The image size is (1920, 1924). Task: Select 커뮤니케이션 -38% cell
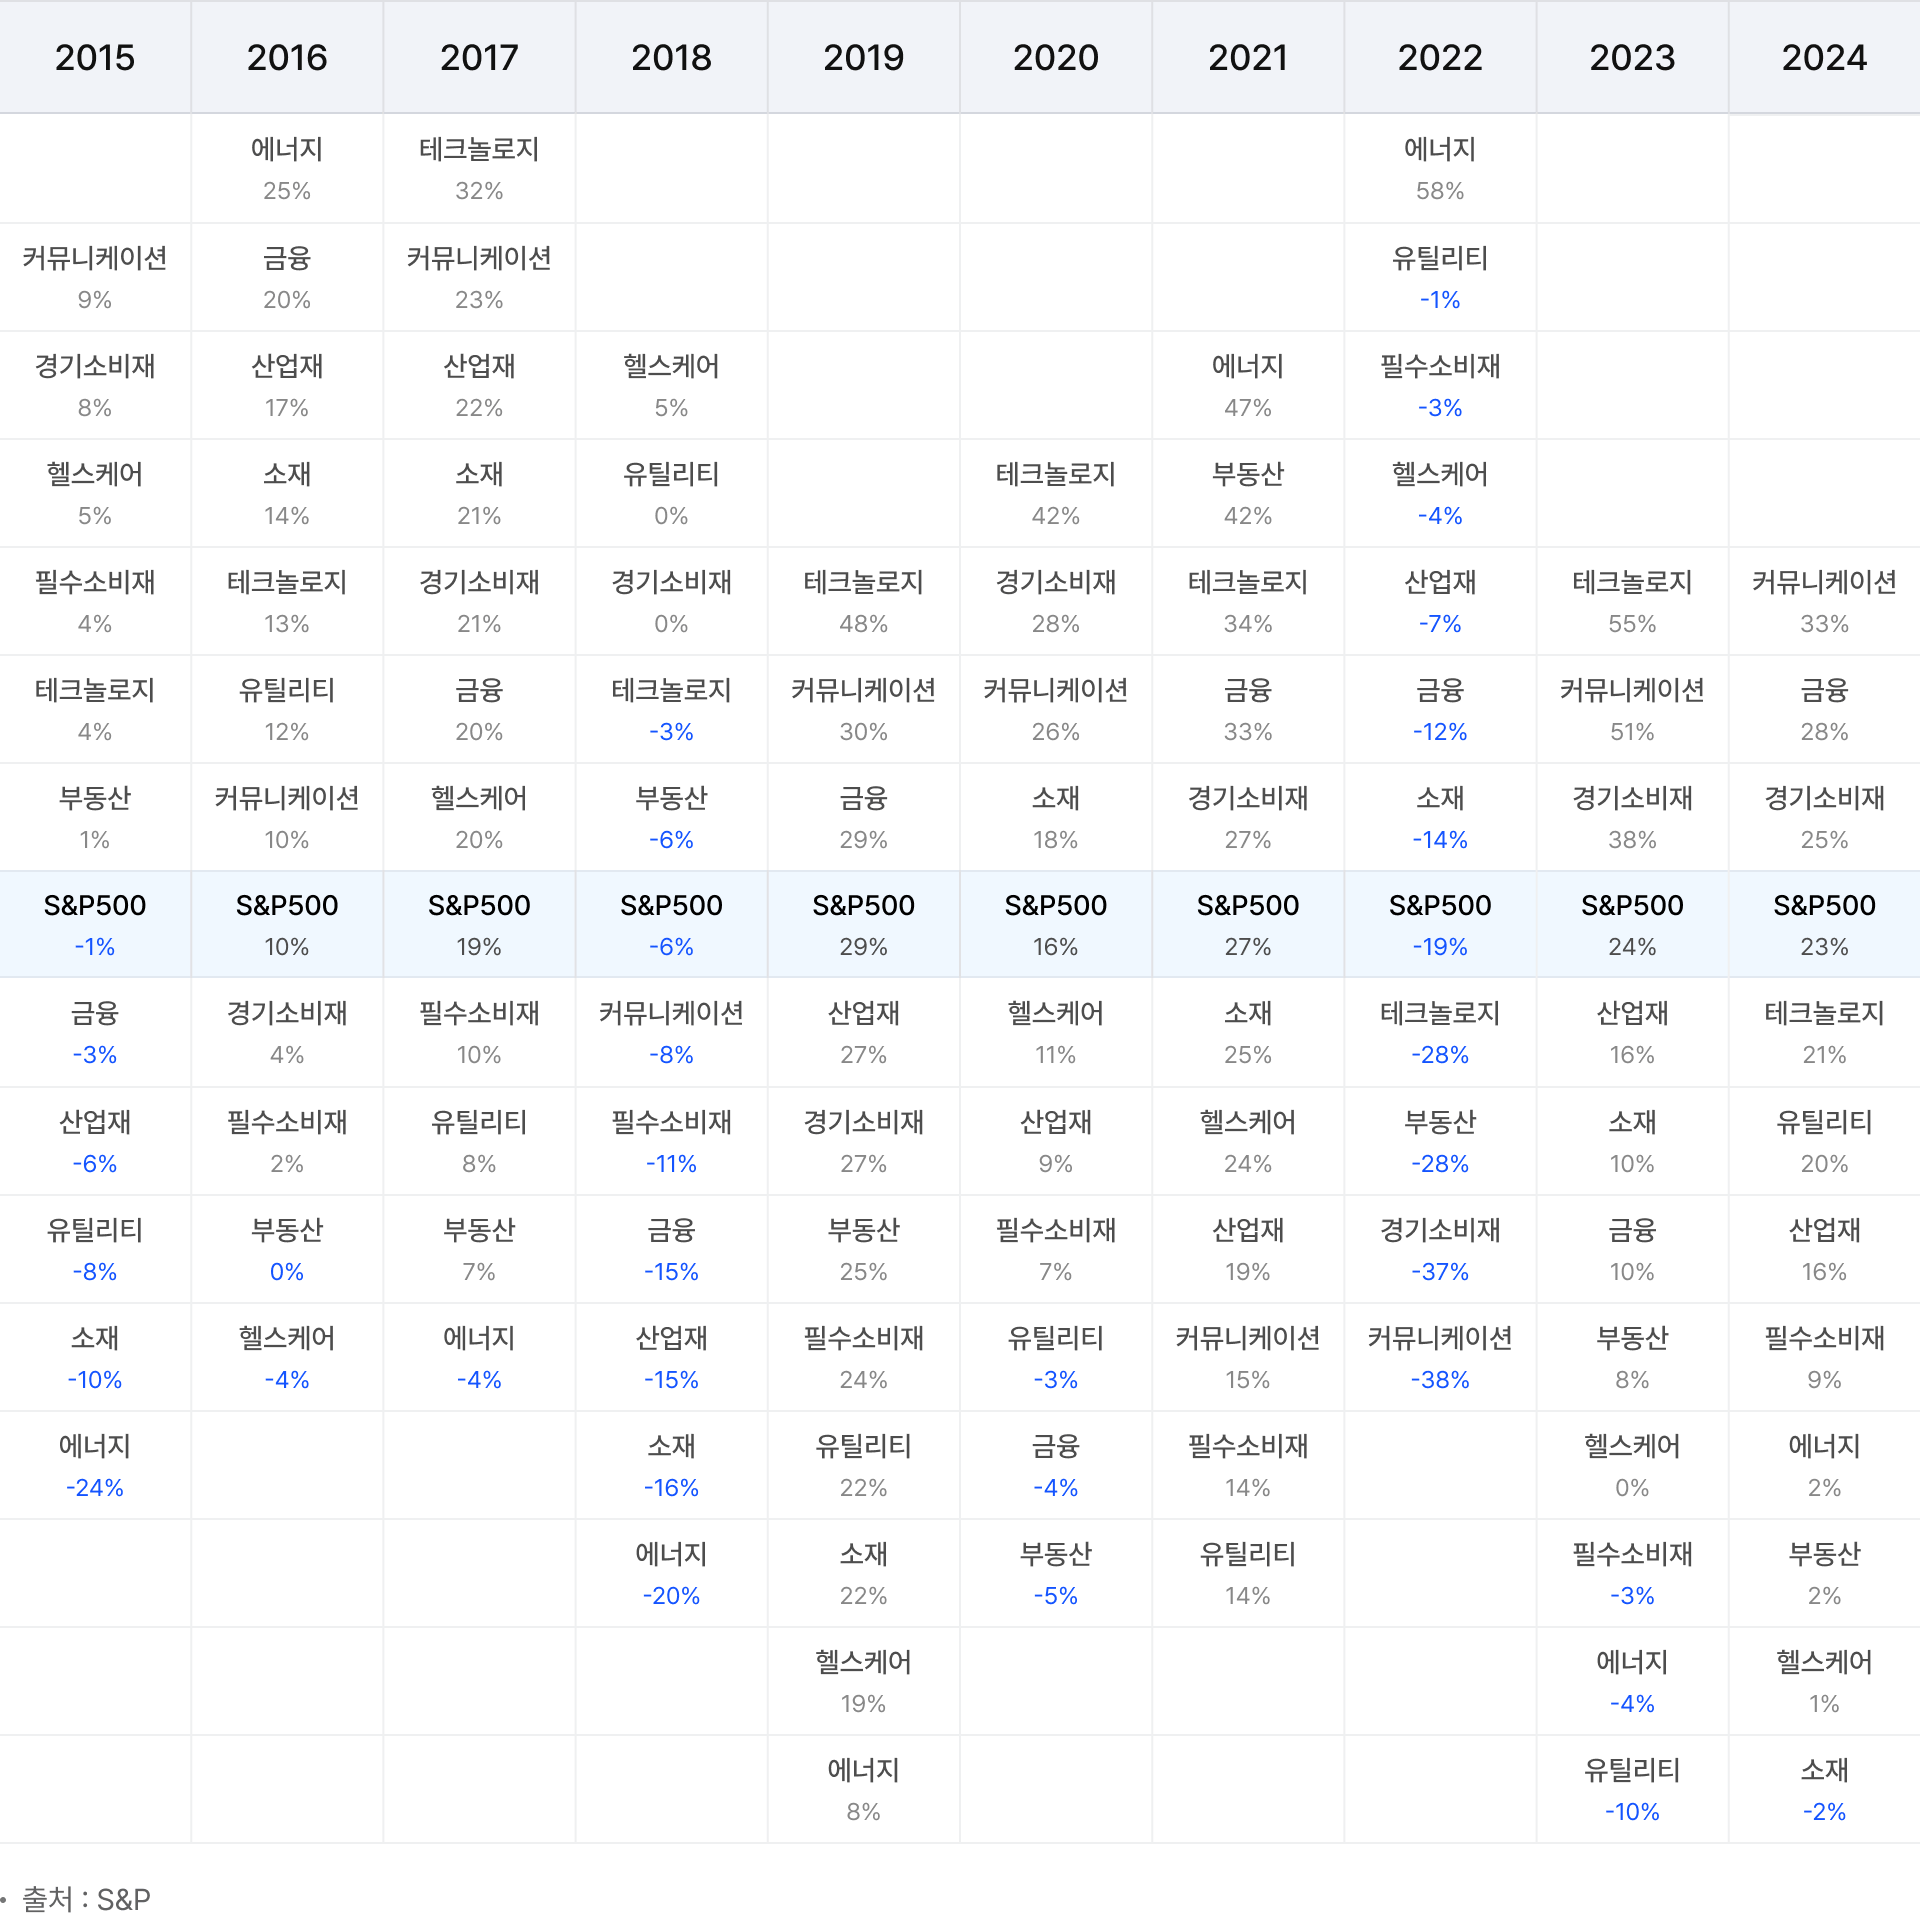click(x=1439, y=1358)
